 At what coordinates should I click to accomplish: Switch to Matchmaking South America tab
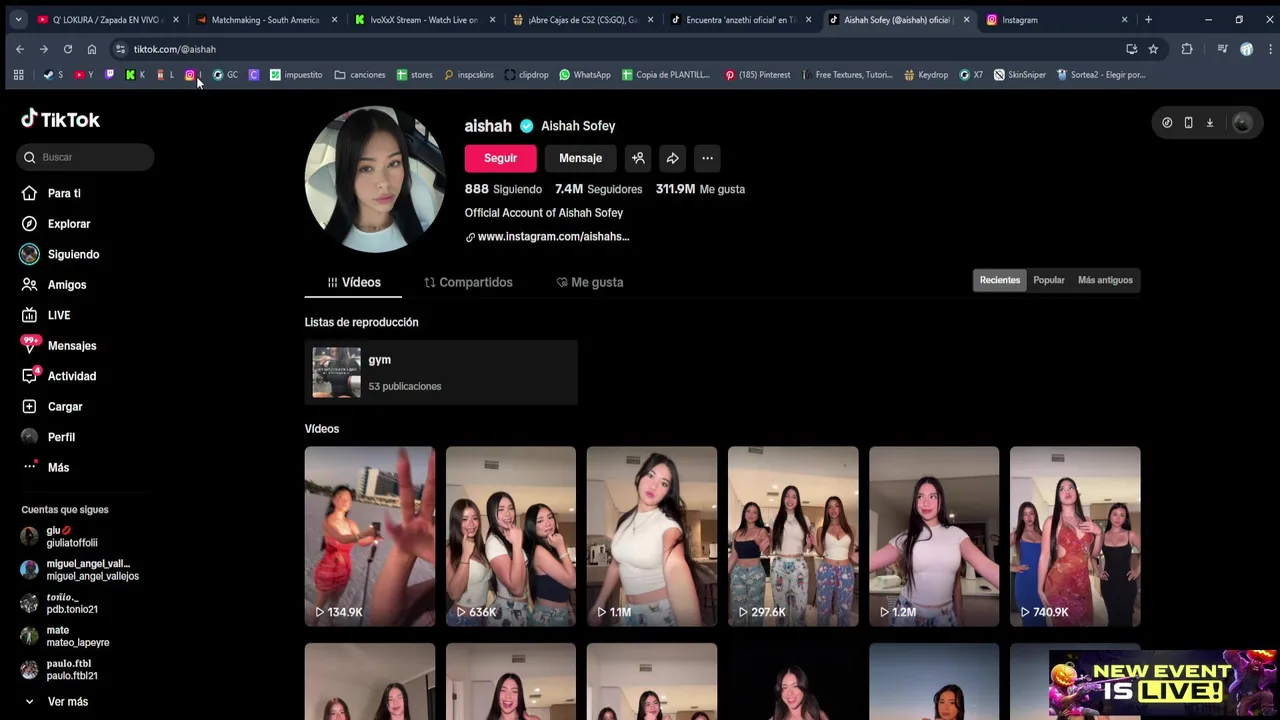(x=267, y=19)
